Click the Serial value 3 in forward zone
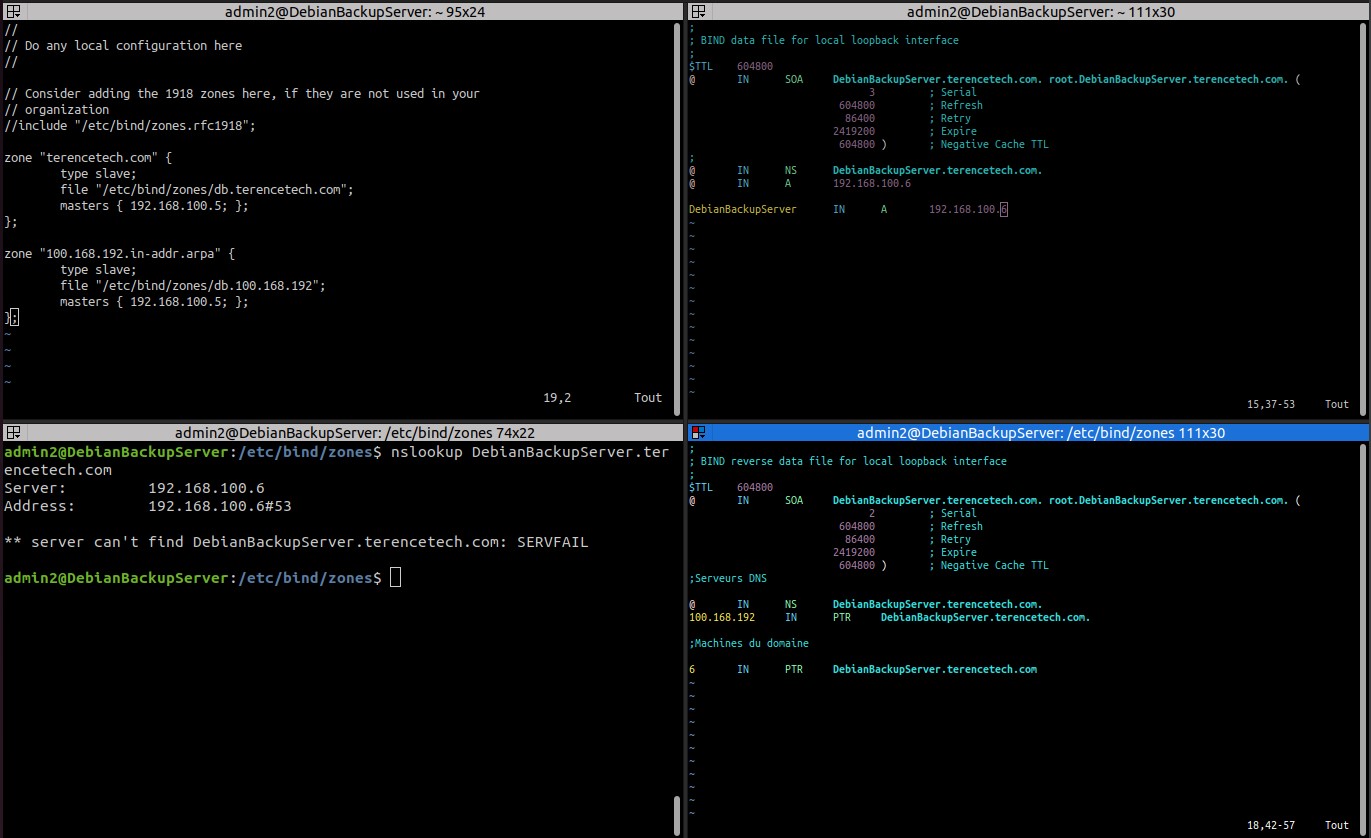The width and height of the screenshot is (1371, 838). click(872, 92)
